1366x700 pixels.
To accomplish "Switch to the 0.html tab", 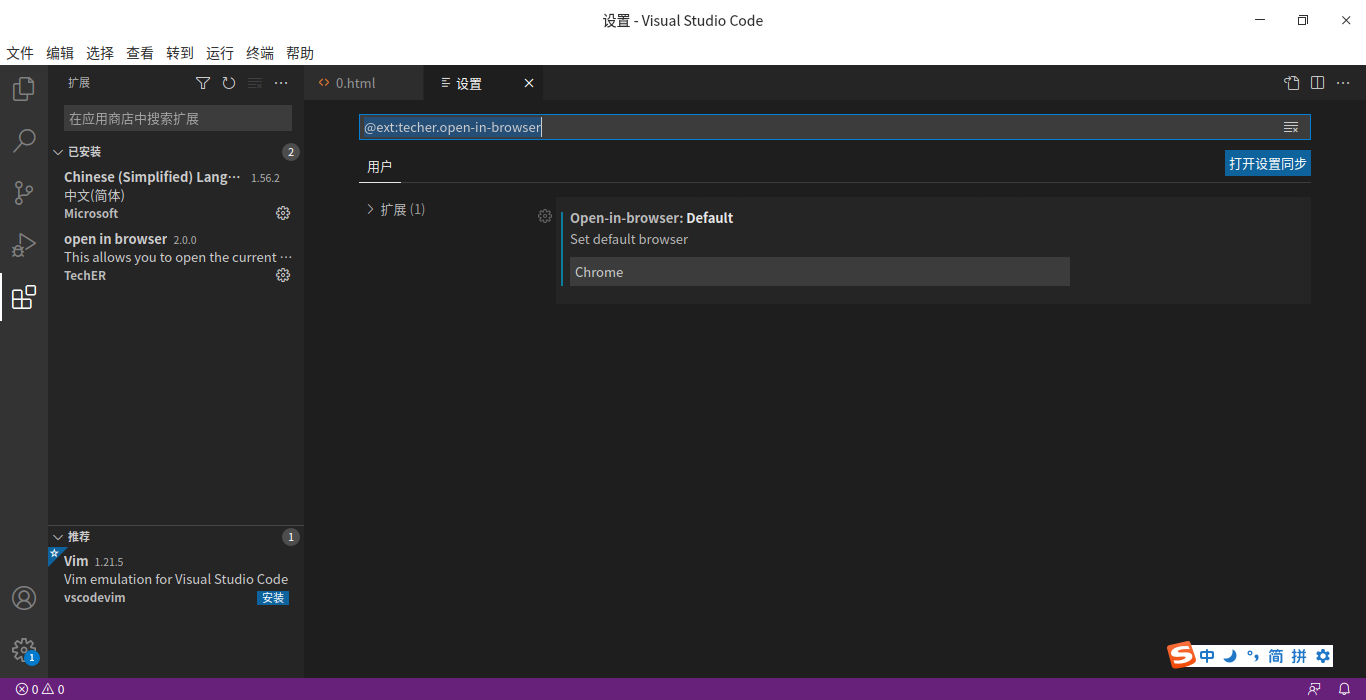I will click(364, 83).
